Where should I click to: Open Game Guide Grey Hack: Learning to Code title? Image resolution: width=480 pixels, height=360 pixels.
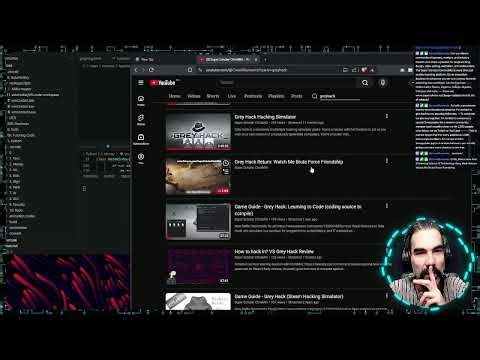(298, 210)
